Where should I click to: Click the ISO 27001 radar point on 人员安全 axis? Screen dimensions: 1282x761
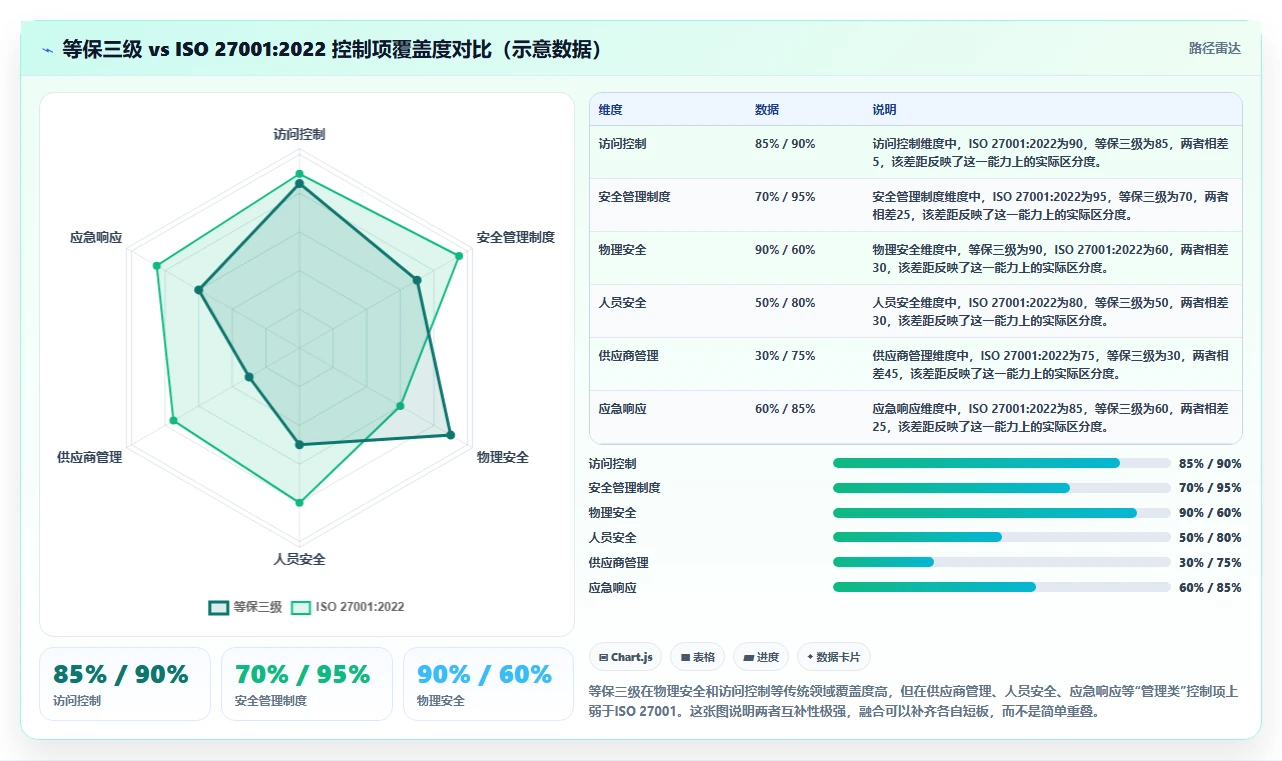pyautogui.click(x=299, y=502)
